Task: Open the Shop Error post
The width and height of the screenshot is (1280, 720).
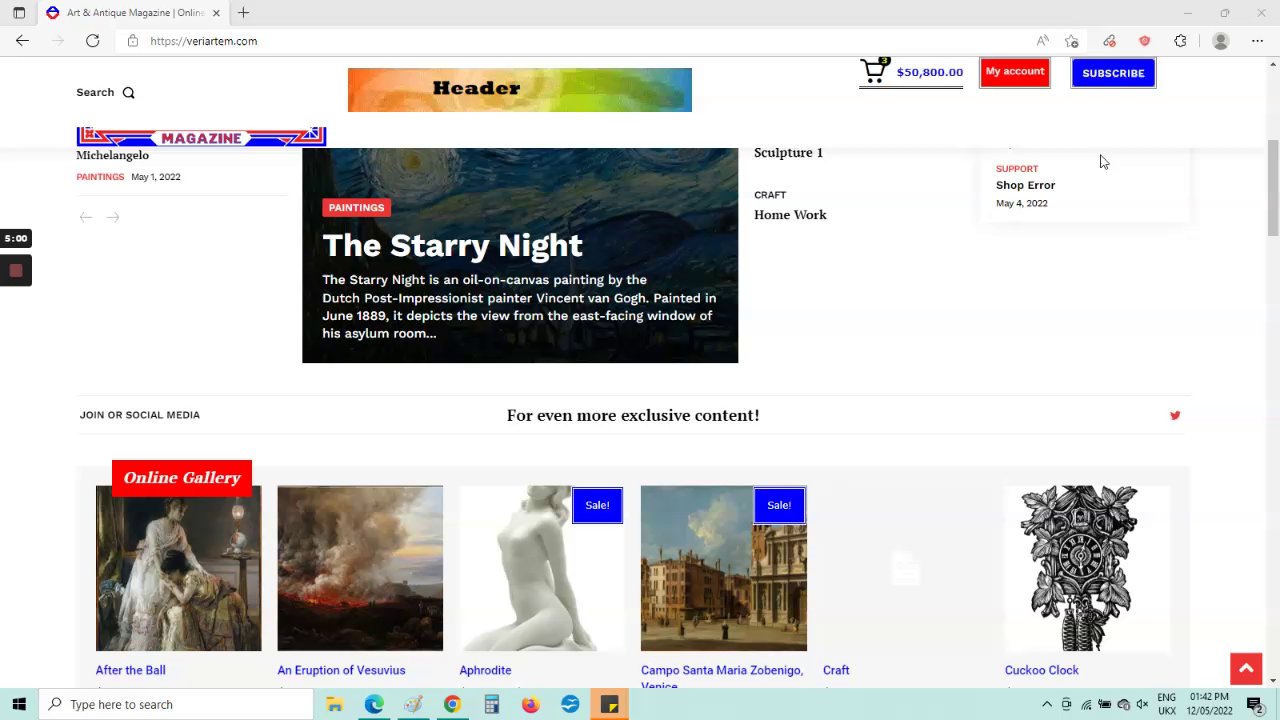Action: point(1025,185)
